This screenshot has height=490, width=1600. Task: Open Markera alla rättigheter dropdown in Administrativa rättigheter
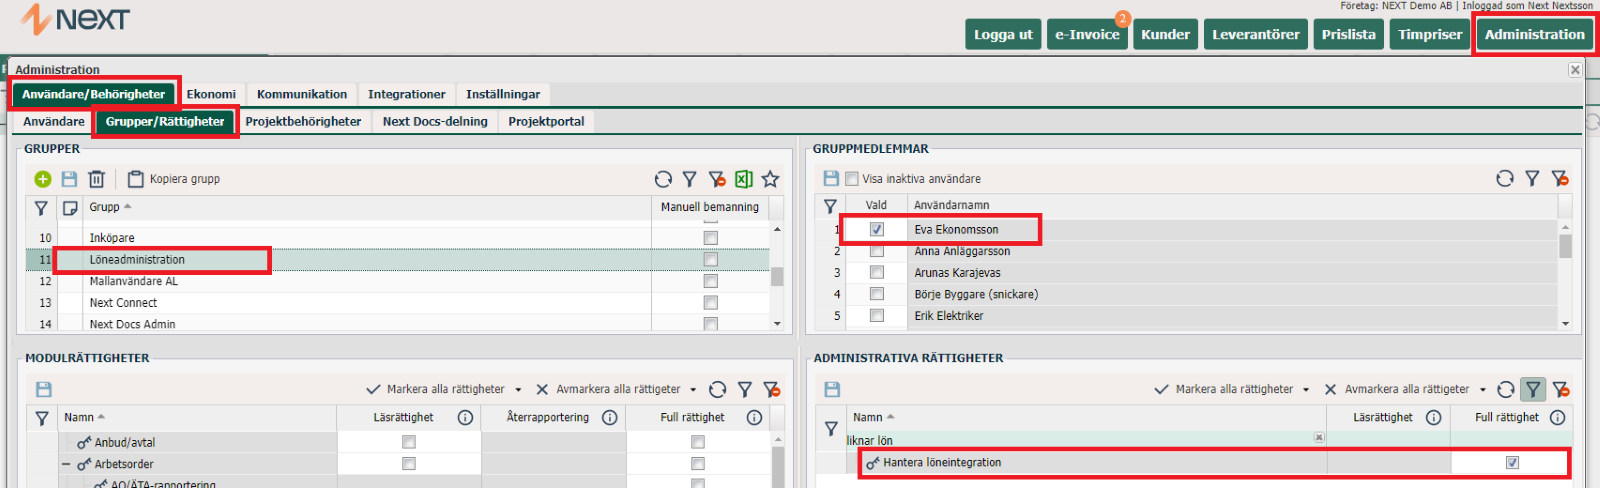click(x=1306, y=390)
